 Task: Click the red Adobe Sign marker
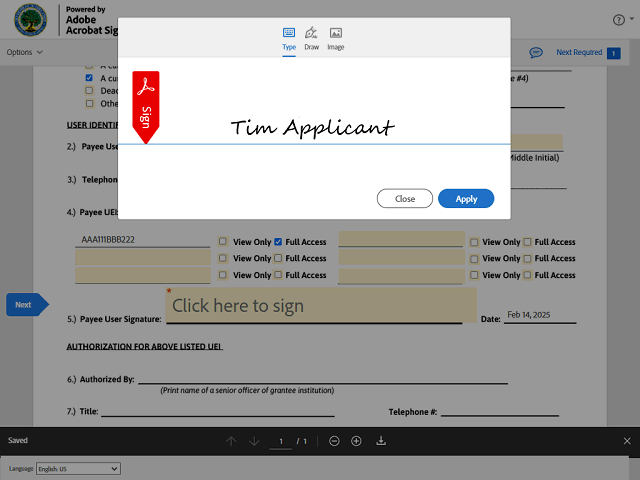pos(146,107)
